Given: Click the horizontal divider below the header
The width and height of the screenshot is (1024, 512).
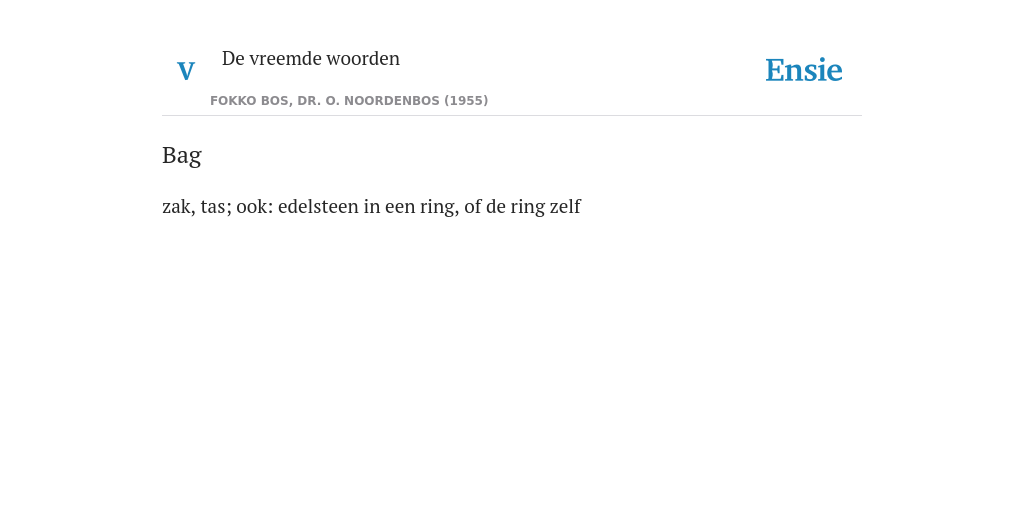Looking at the screenshot, I should tap(512, 116).
